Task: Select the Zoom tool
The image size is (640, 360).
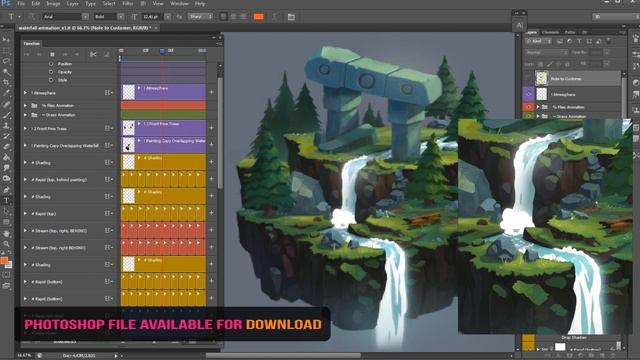Action: click(6, 244)
